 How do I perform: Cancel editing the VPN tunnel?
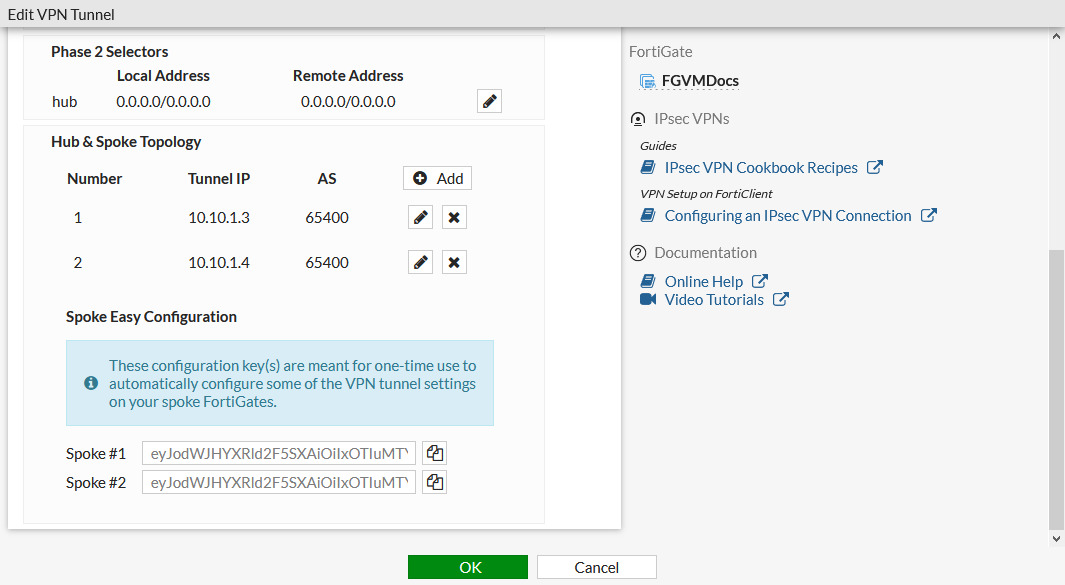pos(596,566)
